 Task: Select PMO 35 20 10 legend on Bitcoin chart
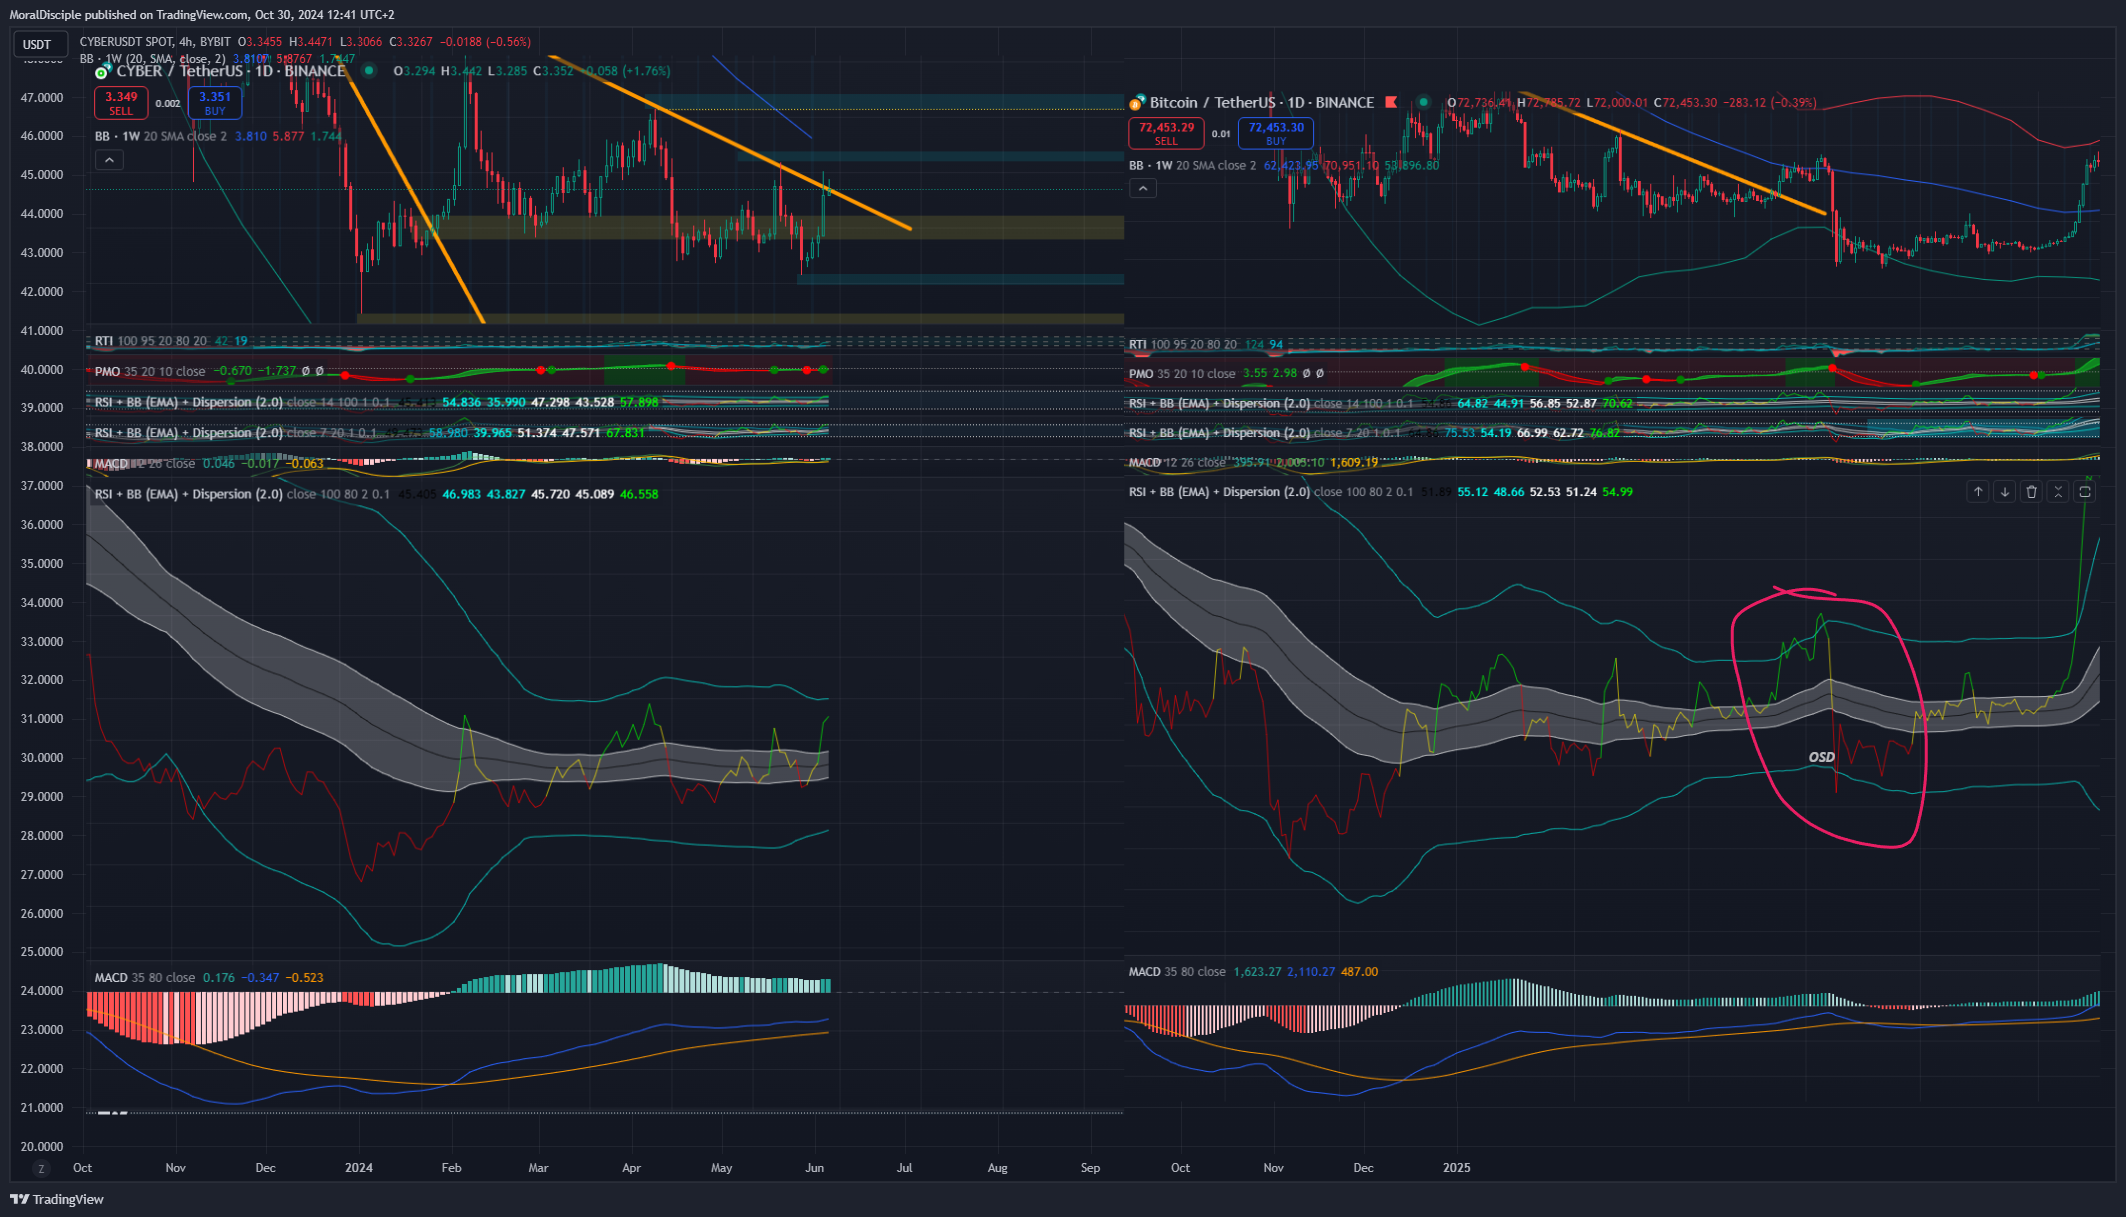(x=1182, y=373)
